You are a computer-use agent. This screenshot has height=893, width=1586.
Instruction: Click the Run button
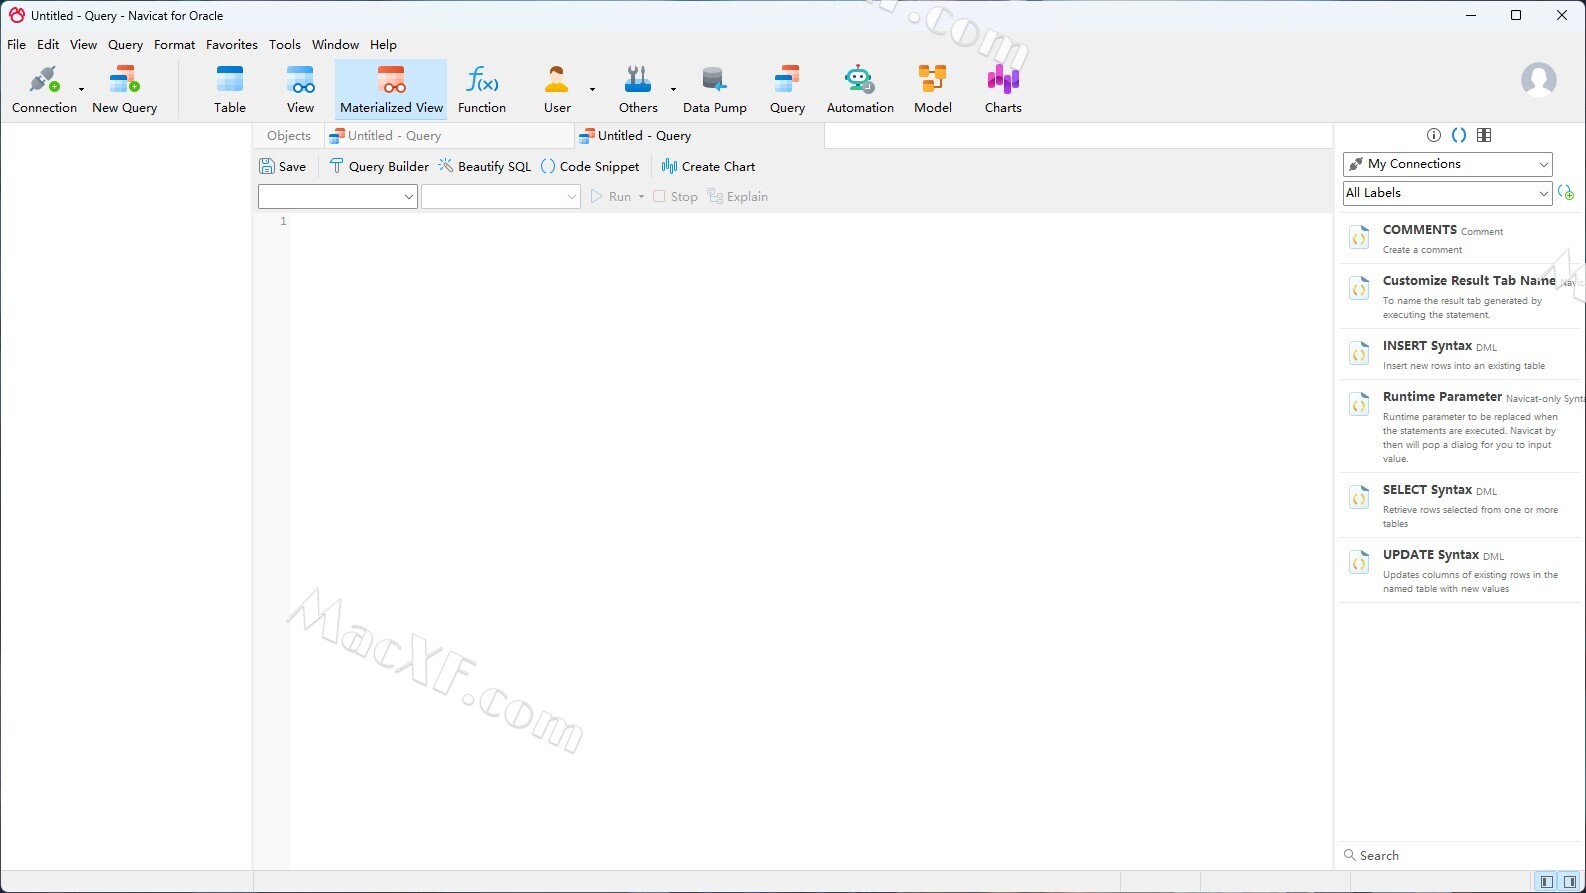click(611, 197)
